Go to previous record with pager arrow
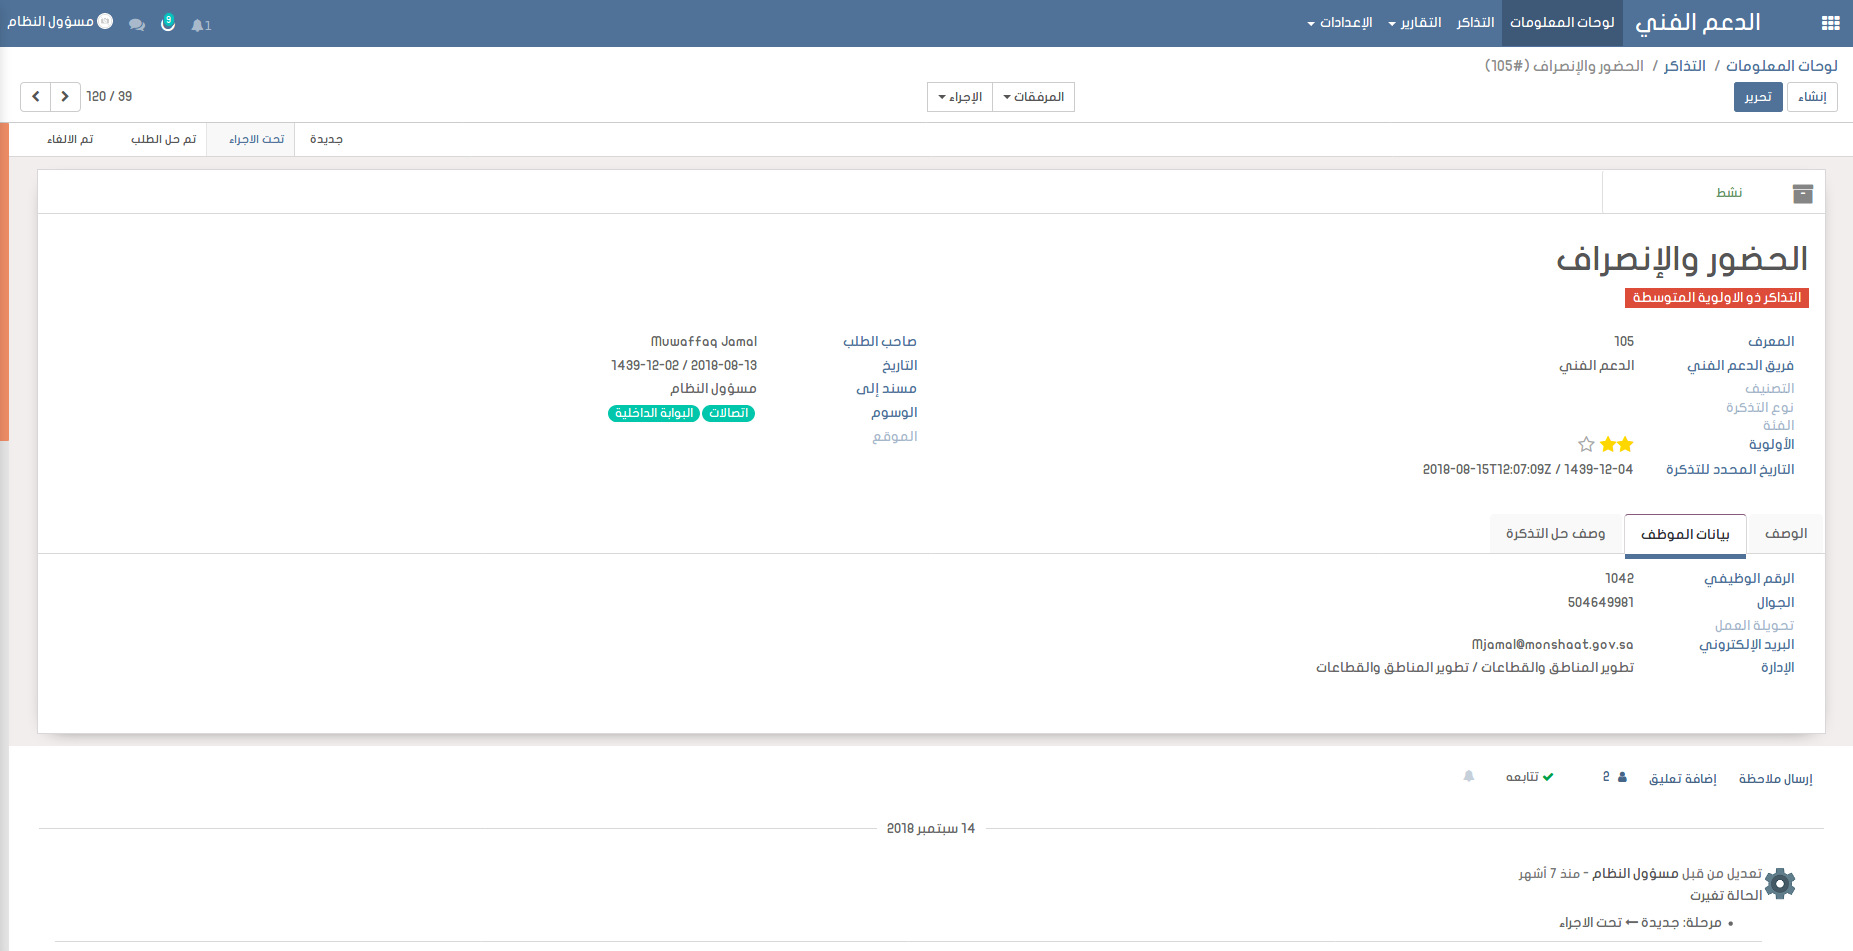Screen dimensions: 1853x951 [36, 97]
